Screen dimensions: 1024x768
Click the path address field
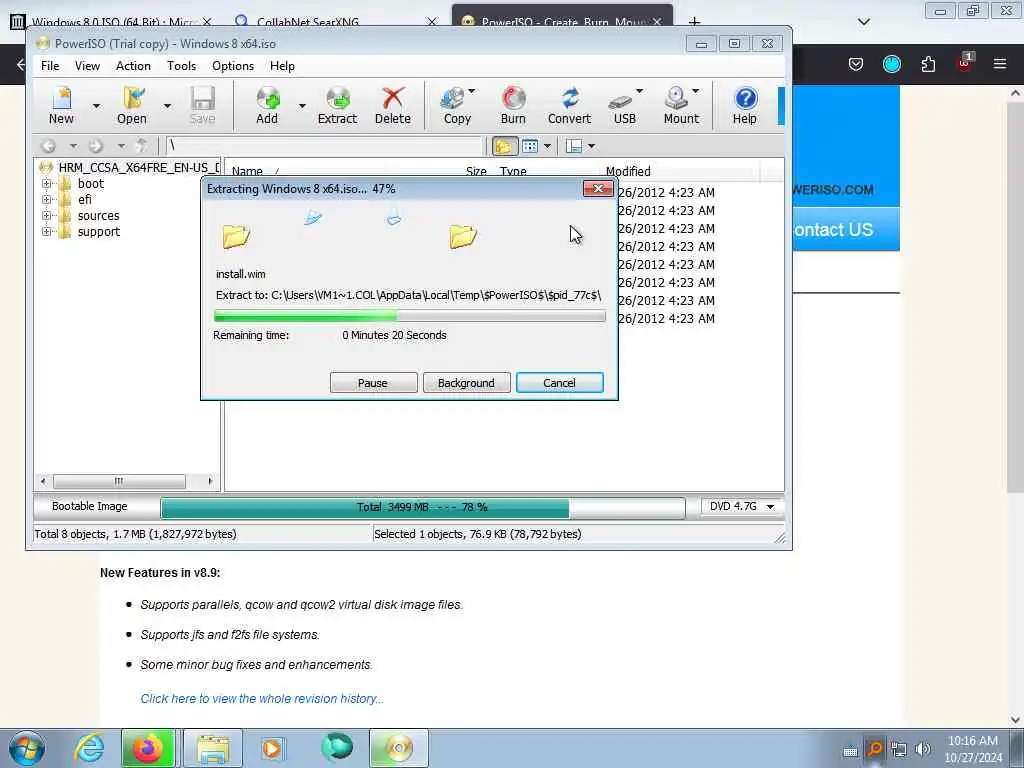click(x=324, y=146)
